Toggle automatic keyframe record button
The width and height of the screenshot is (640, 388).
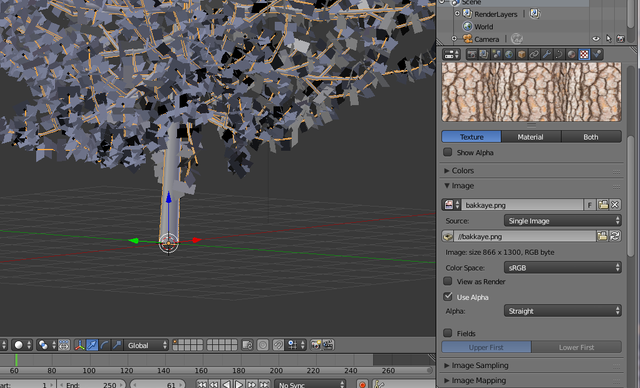(x=362, y=384)
